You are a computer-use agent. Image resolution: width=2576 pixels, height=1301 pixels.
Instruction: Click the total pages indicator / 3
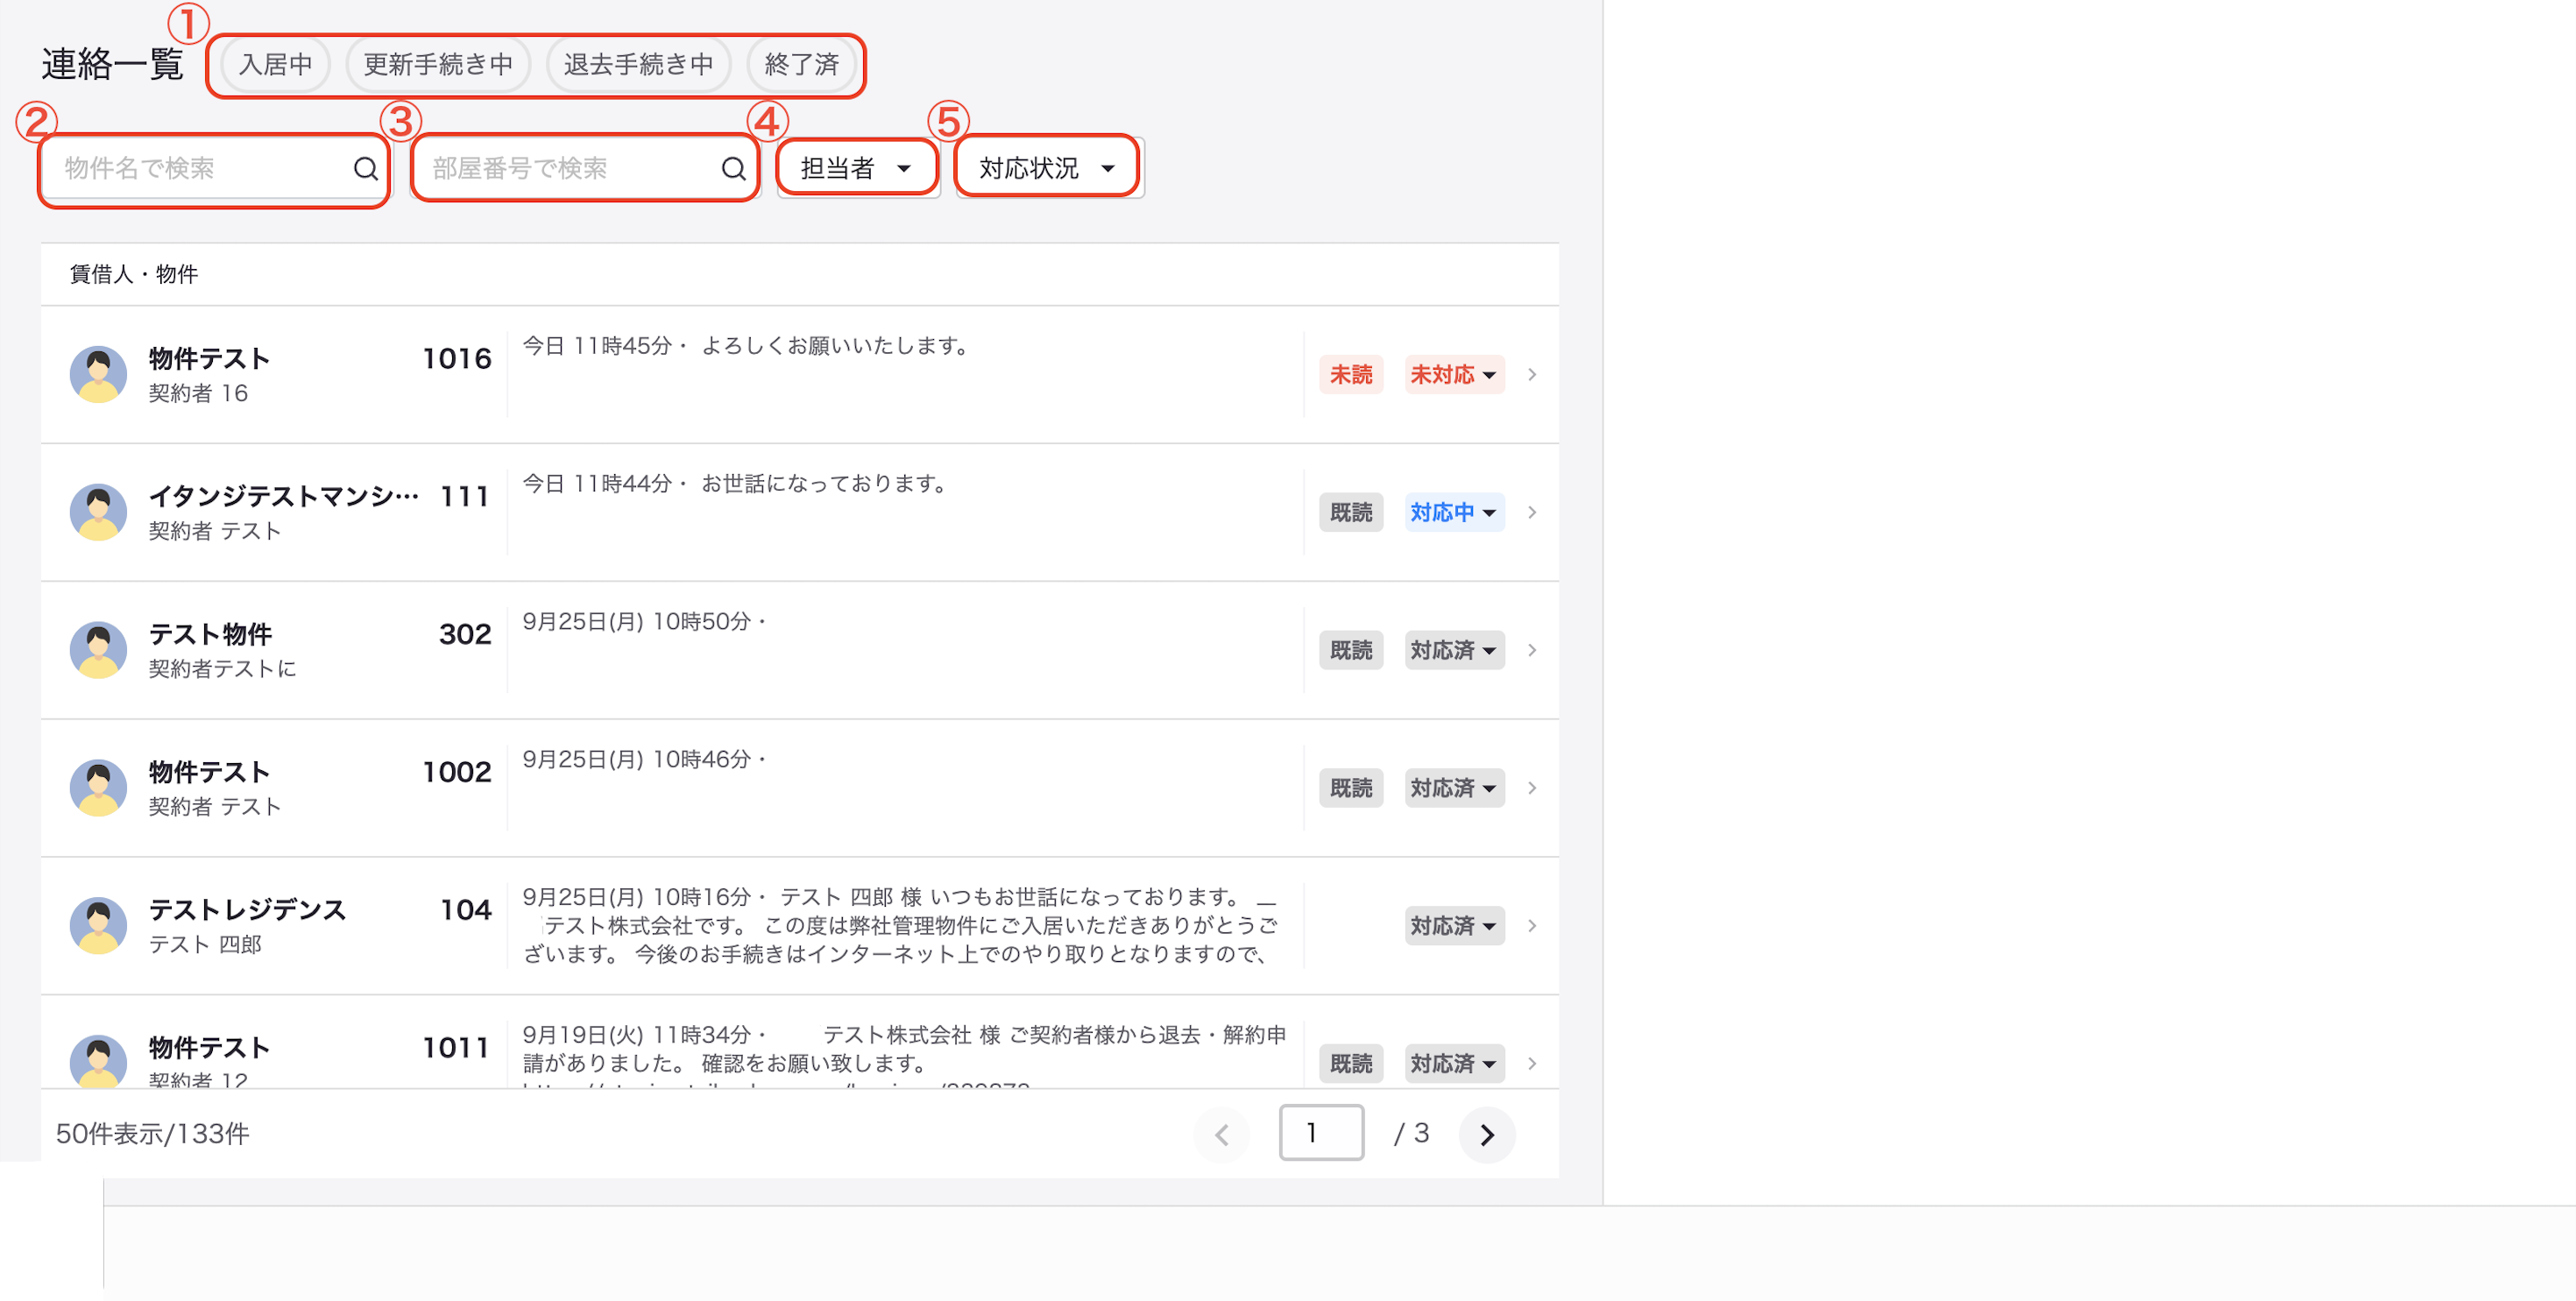1412,1134
